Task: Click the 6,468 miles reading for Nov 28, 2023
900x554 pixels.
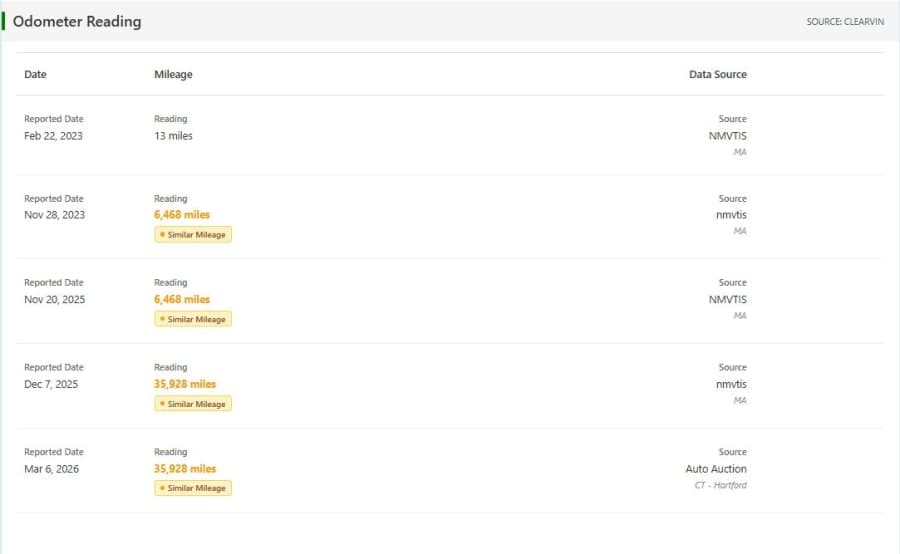Action: (x=182, y=215)
